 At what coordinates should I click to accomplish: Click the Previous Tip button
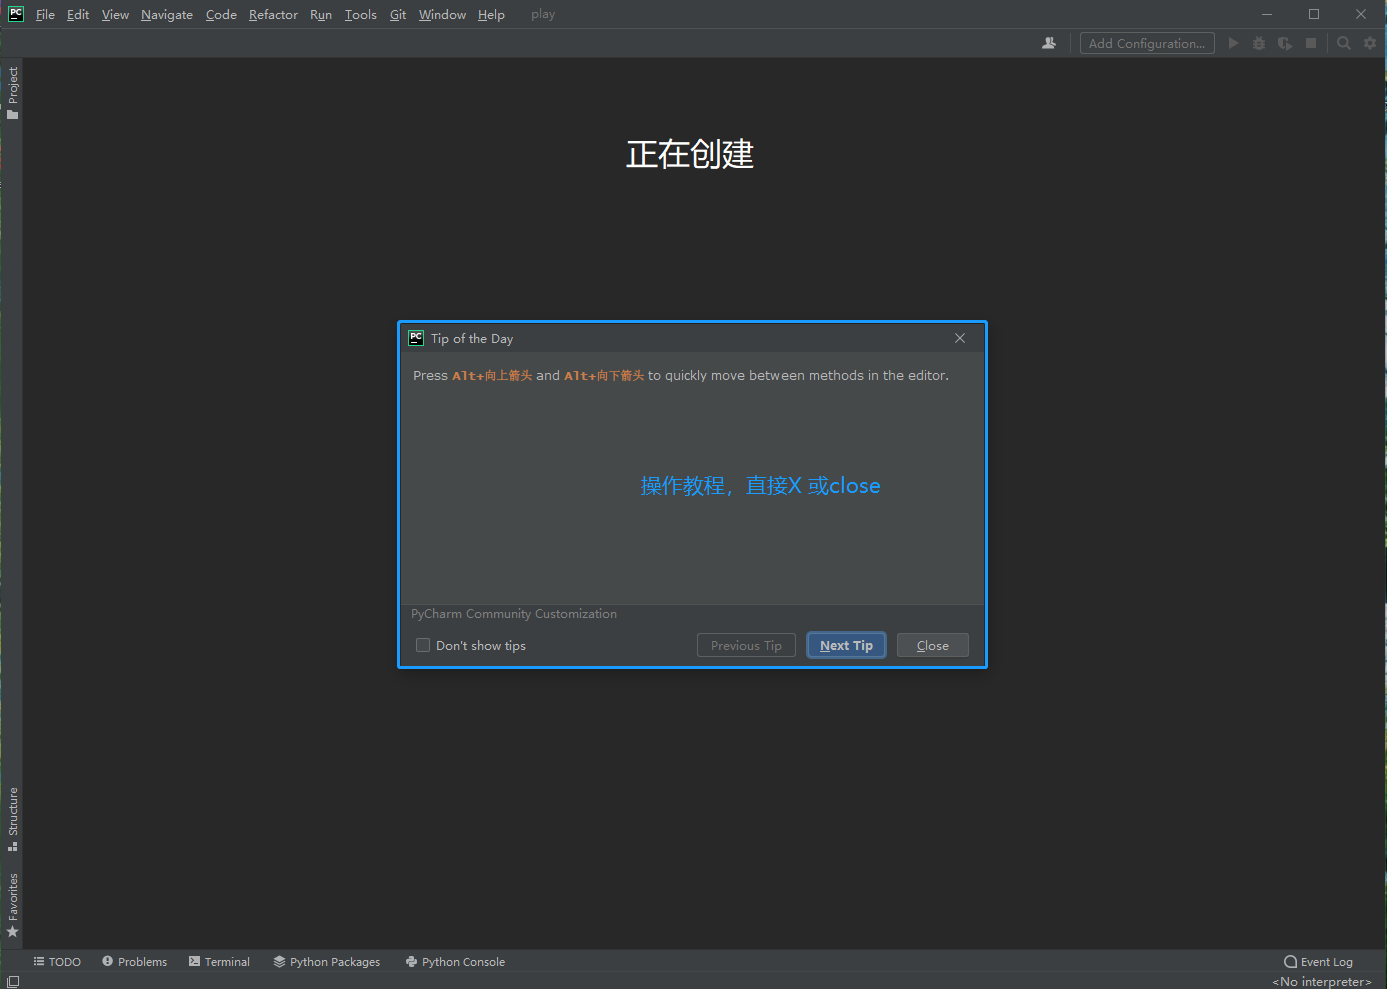pyautogui.click(x=746, y=645)
